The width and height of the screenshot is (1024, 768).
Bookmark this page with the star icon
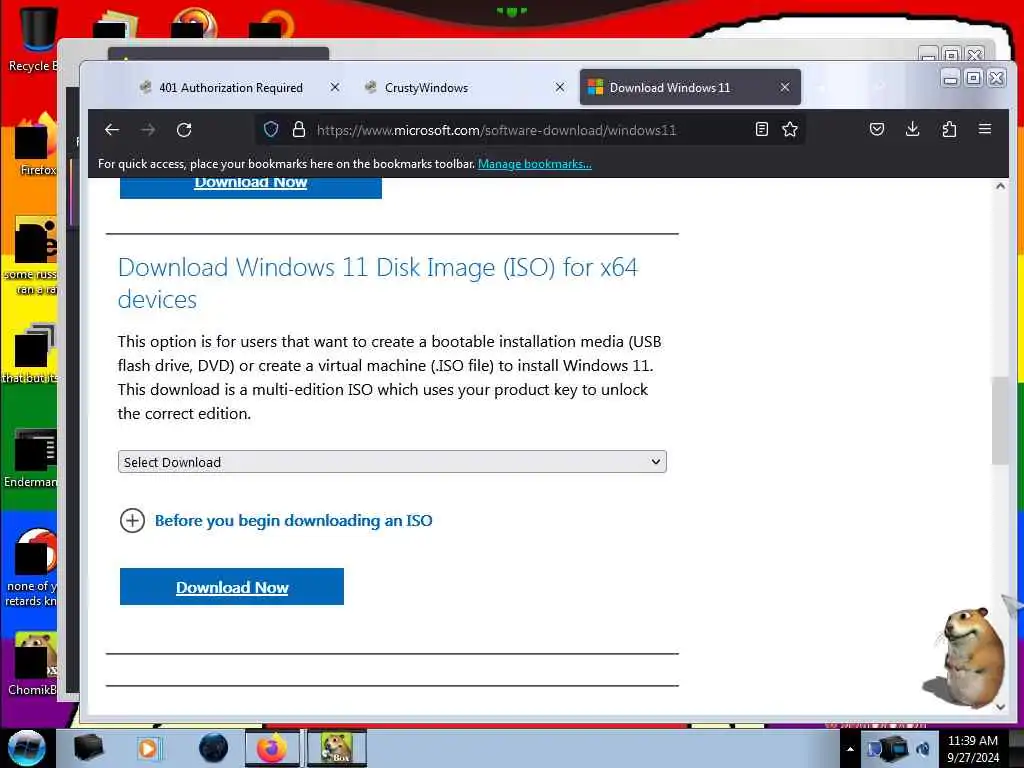[x=790, y=129]
